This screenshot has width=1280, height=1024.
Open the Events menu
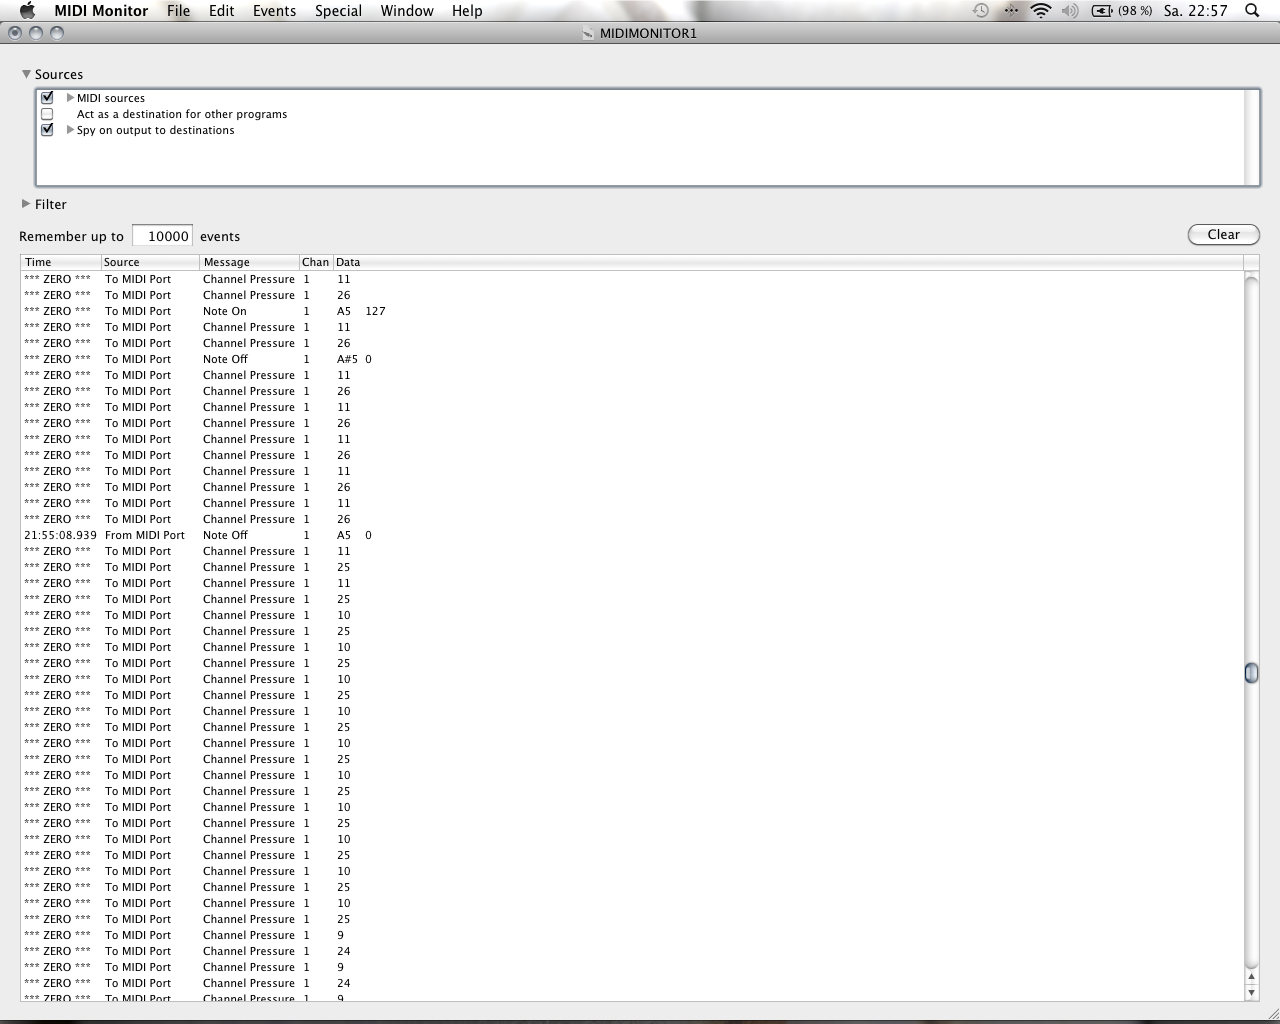click(x=275, y=11)
